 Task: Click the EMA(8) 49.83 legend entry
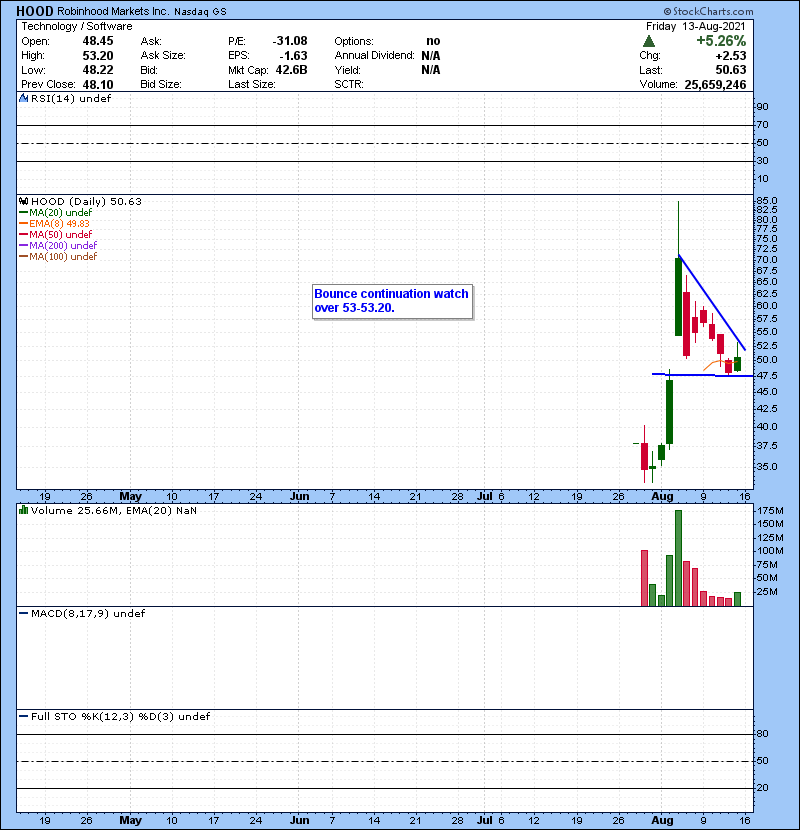55,224
